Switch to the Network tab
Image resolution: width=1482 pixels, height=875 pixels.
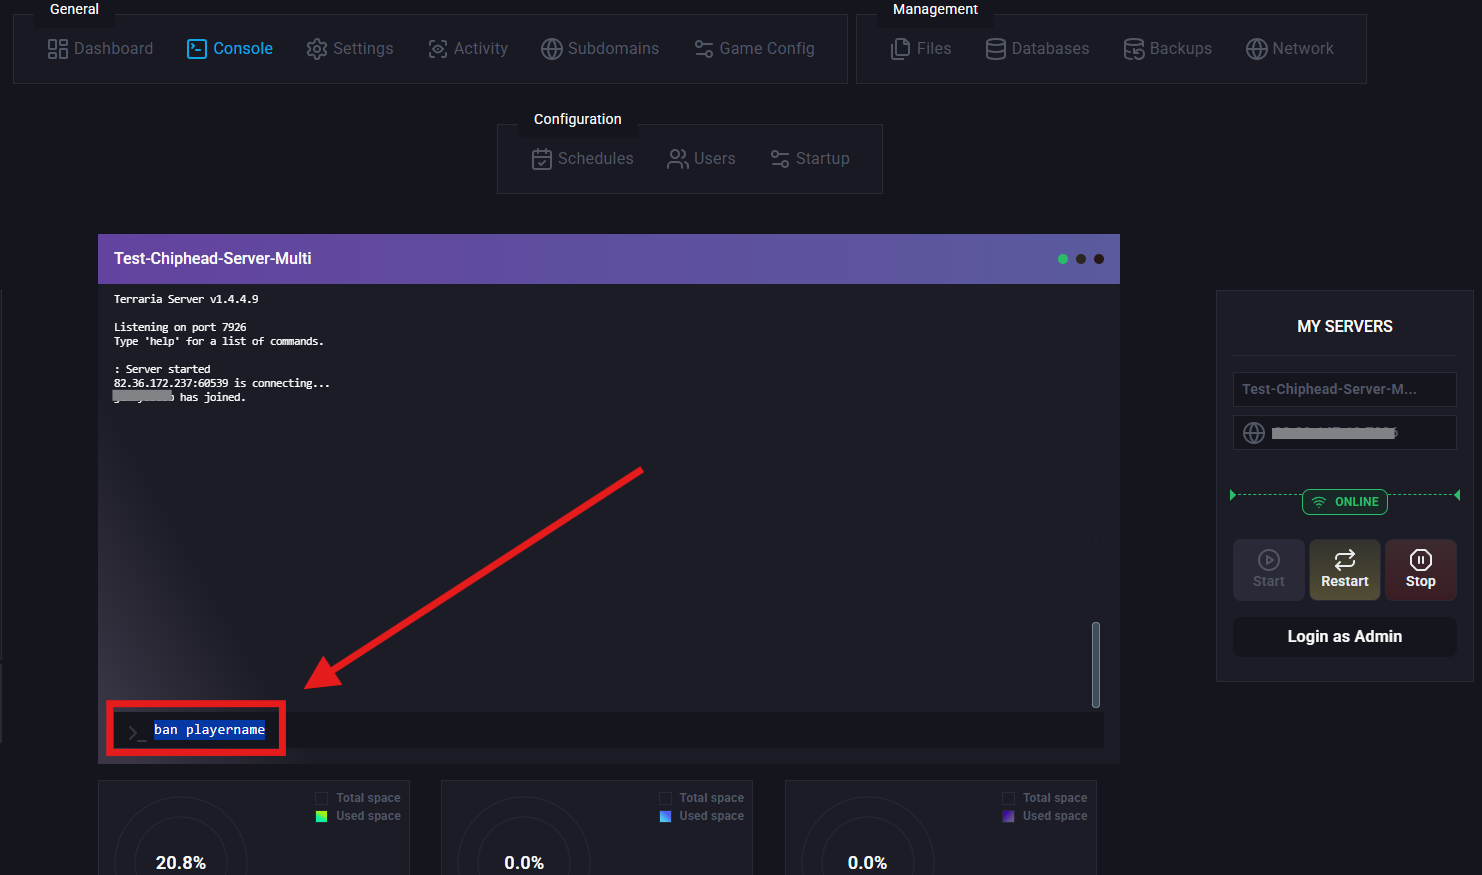(1289, 48)
